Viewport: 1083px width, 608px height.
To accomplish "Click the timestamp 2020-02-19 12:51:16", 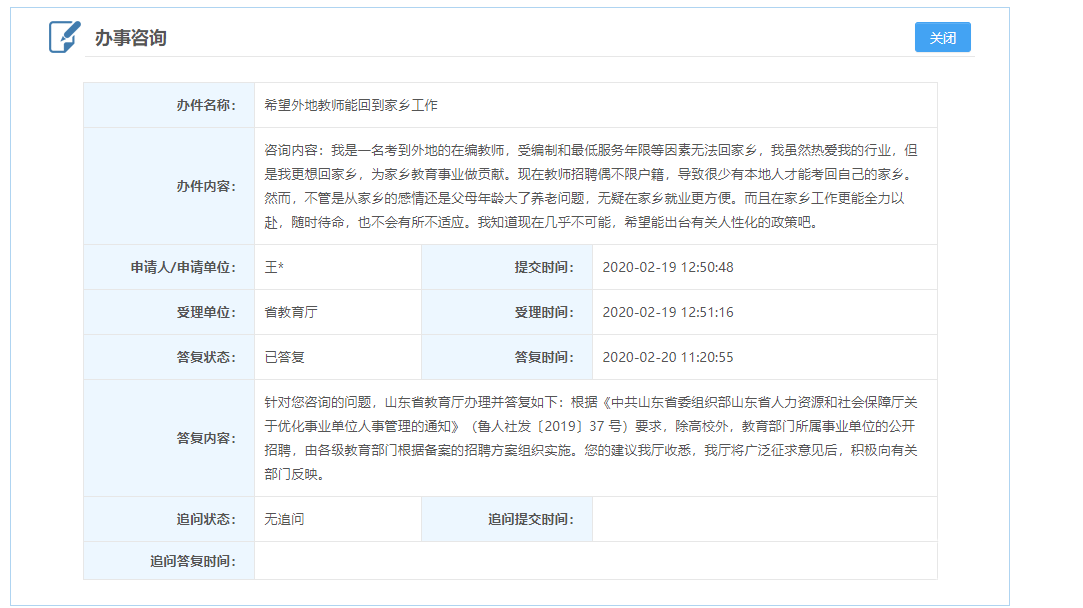I will pos(668,312).
